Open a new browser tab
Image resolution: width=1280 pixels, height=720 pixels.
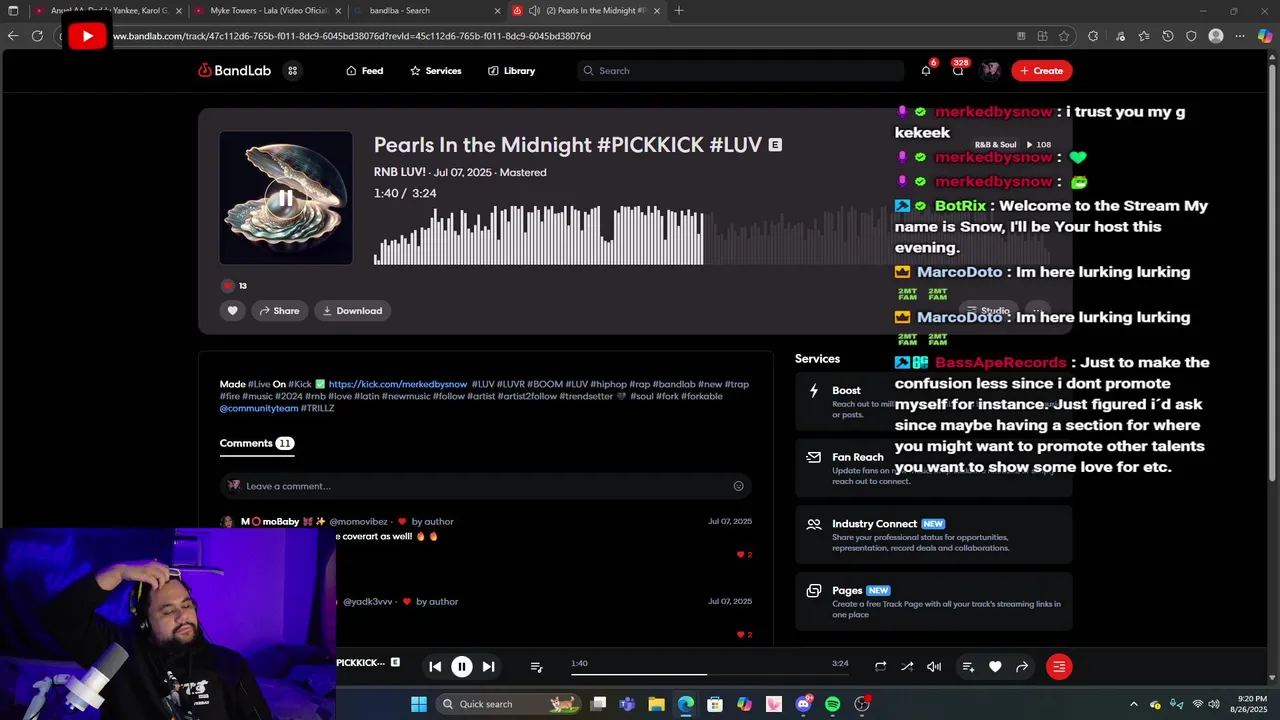[679, 11]
